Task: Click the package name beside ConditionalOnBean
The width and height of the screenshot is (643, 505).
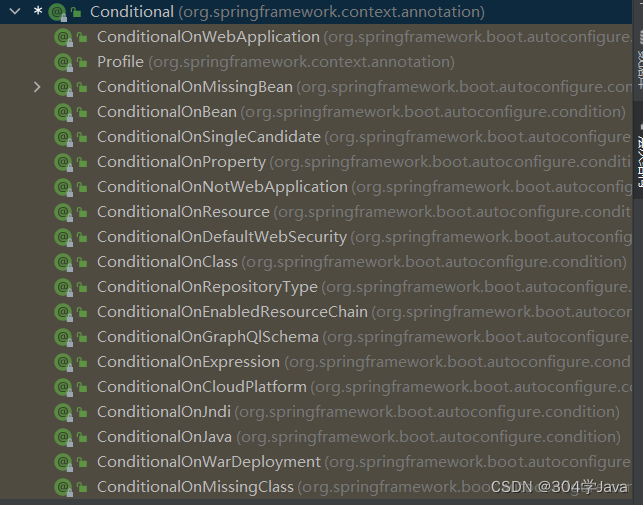Action: tap(433, 112)
